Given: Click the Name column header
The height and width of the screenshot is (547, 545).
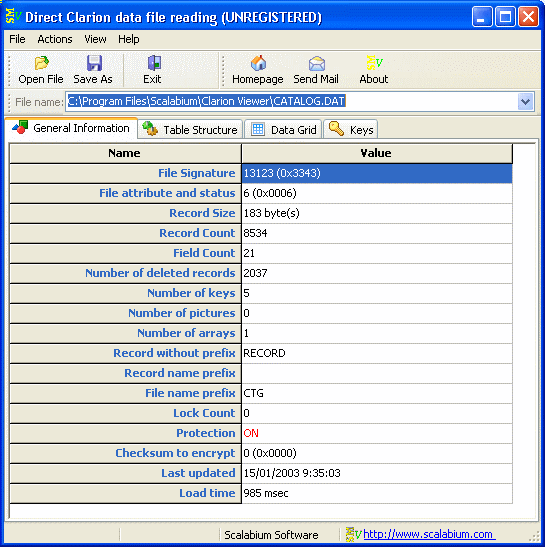Looking at the screenshot, I should coord(125,153).
